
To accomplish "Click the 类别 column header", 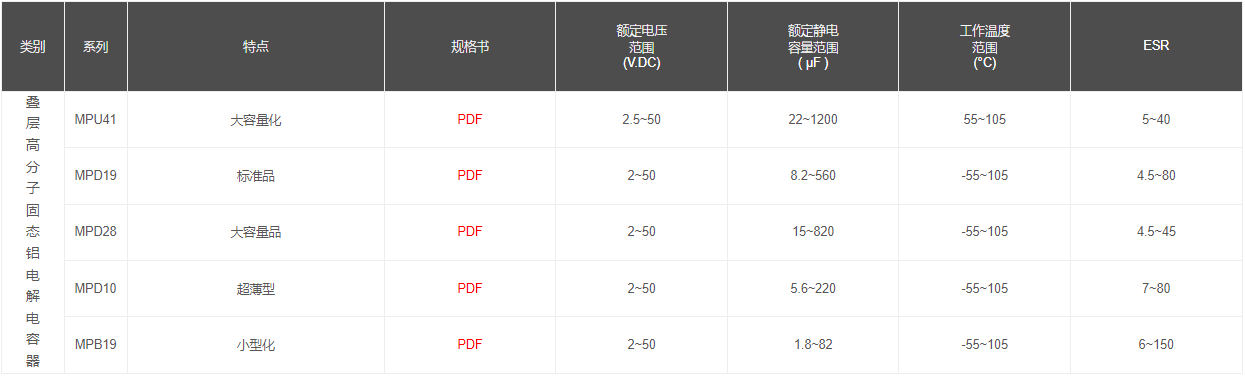I will (33, 46).
